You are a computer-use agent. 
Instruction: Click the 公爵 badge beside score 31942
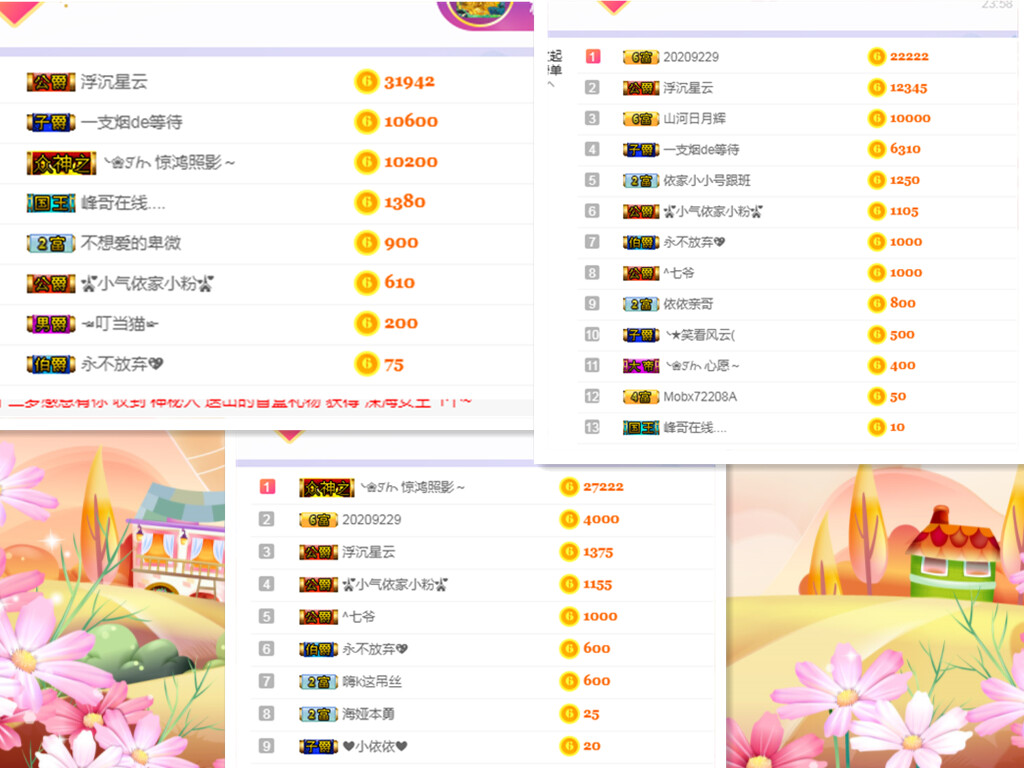51,82
